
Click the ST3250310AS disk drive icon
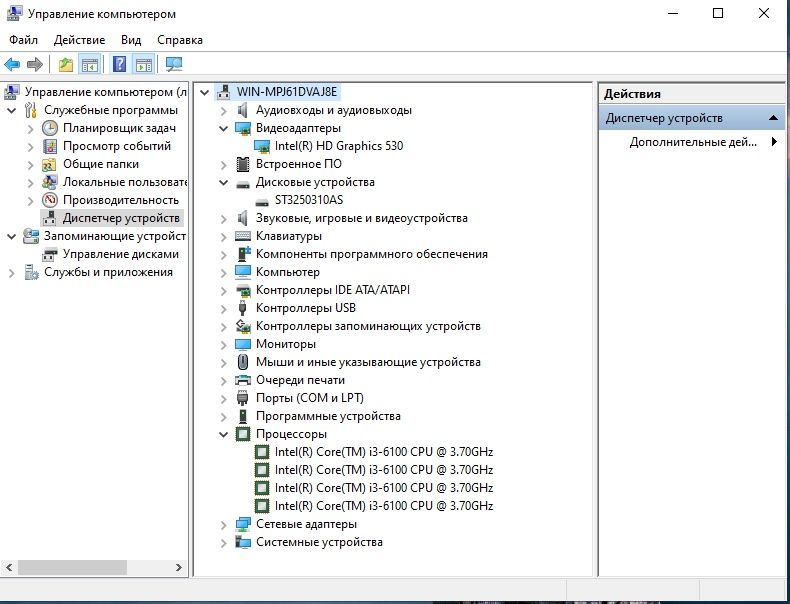(x=261, y=201)
